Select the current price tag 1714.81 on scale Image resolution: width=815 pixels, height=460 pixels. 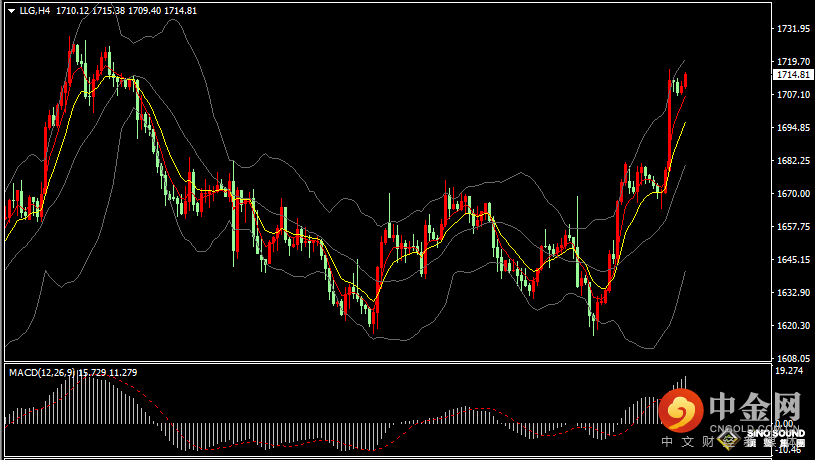coord(793,75)
